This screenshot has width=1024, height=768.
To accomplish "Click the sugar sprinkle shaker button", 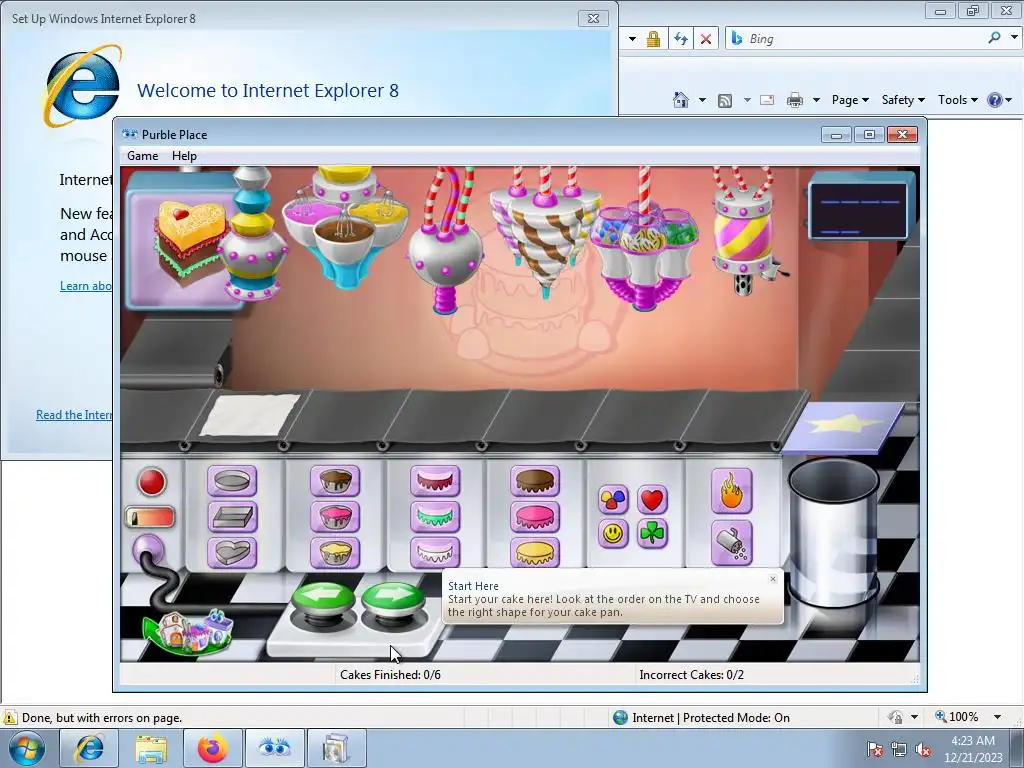I will [x=731, y=543].
